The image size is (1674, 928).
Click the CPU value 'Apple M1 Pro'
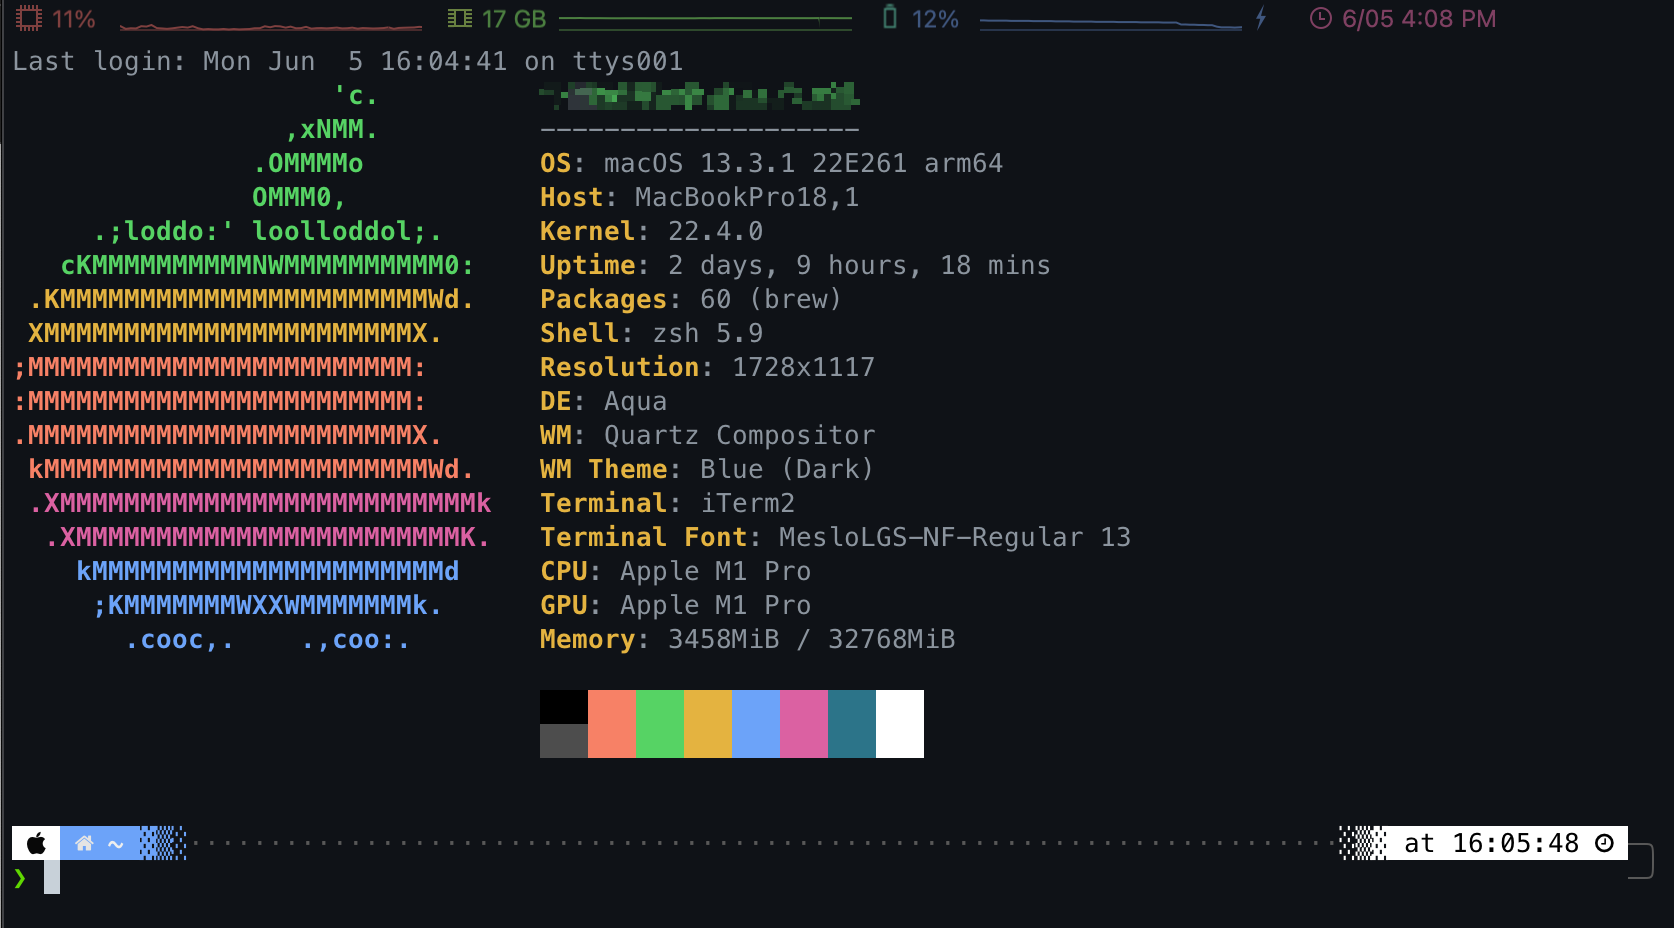coord(715,571)
